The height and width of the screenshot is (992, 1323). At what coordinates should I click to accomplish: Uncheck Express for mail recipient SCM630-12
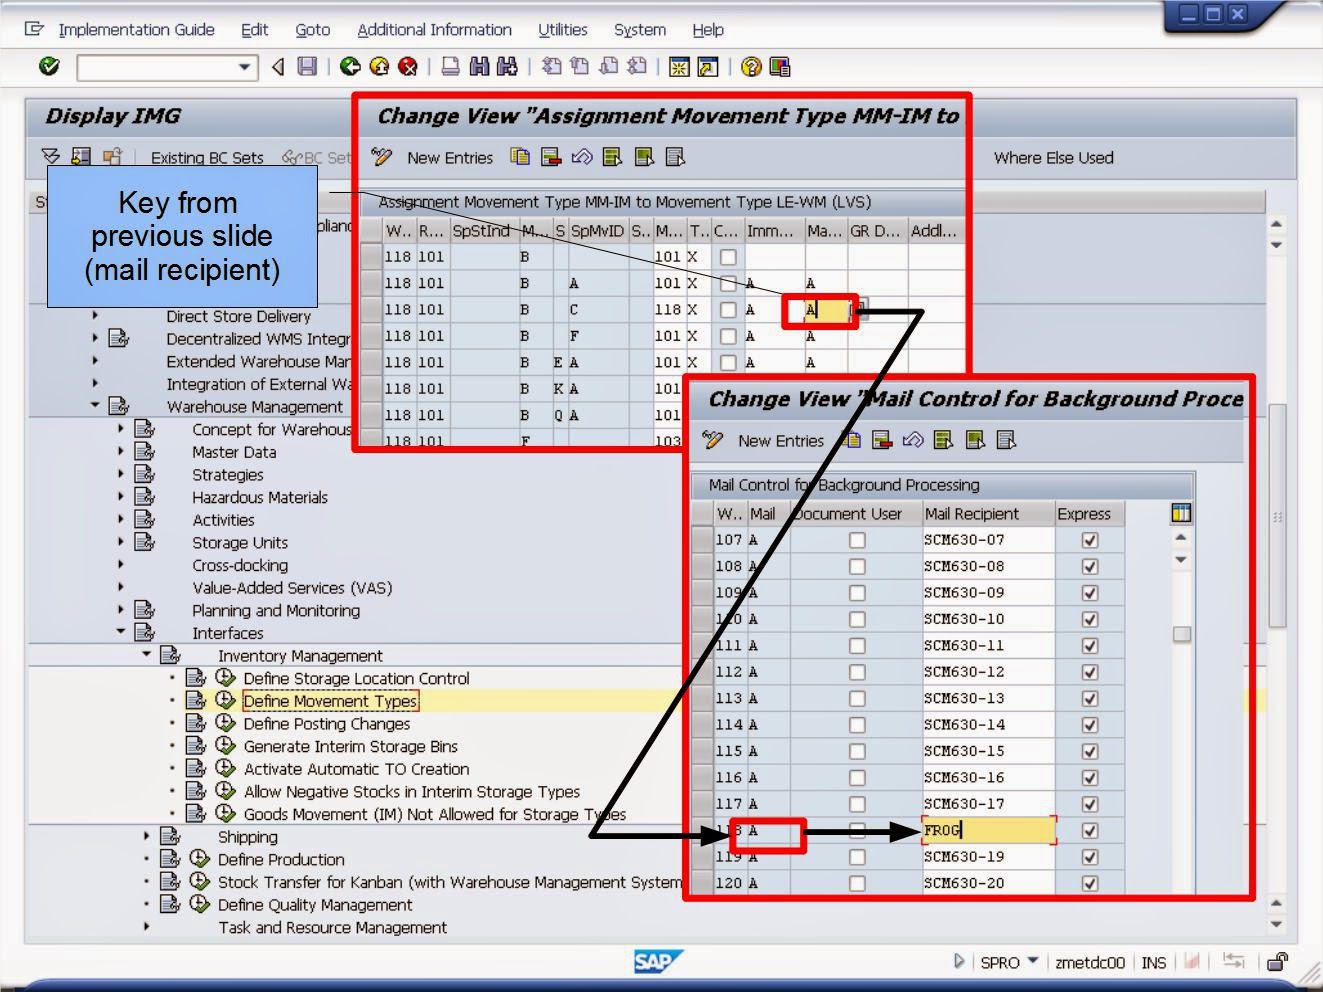click(x=1088, y=671)
